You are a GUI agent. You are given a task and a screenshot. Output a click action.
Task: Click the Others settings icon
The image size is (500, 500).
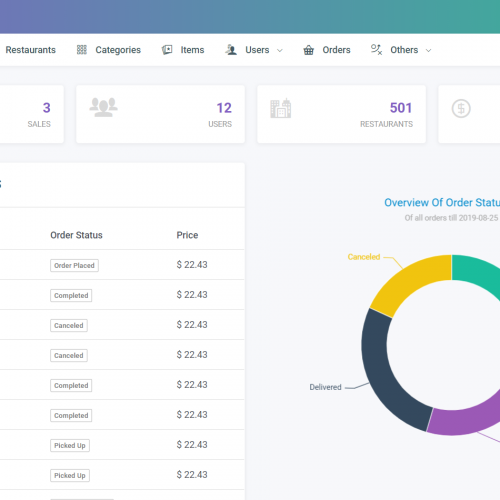point(376,50)
